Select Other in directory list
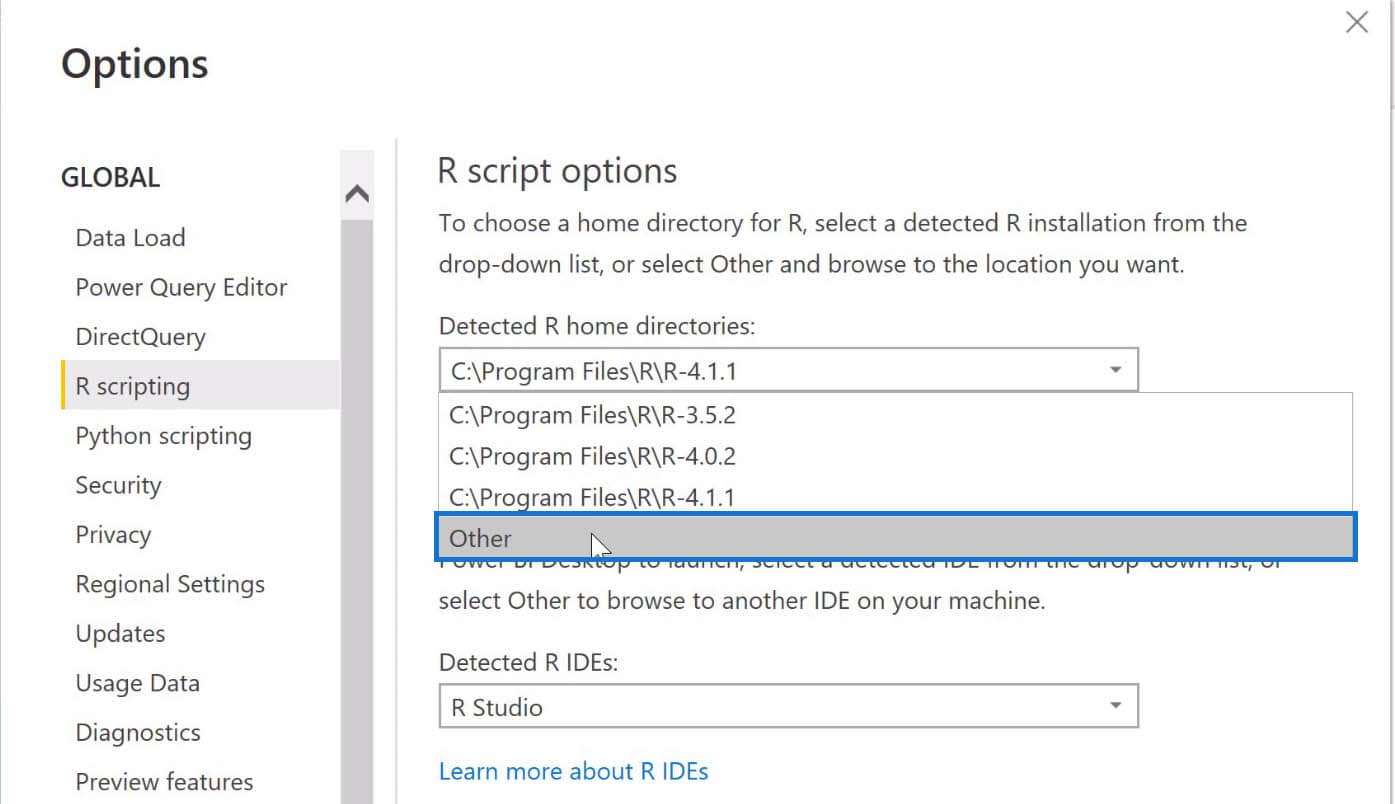This screenshot has height=804, width=1395. click(x=895, y=538)
